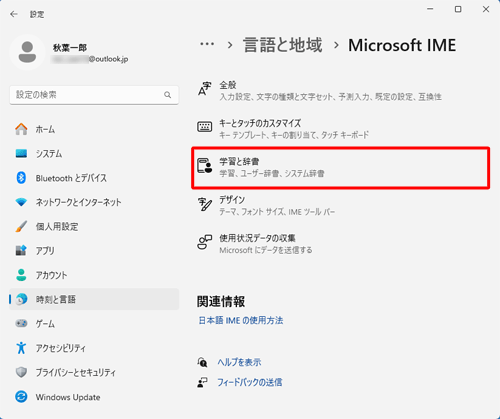Open アクセシビリティ settings category
500x419 pixels.
[x=94, y=348]
